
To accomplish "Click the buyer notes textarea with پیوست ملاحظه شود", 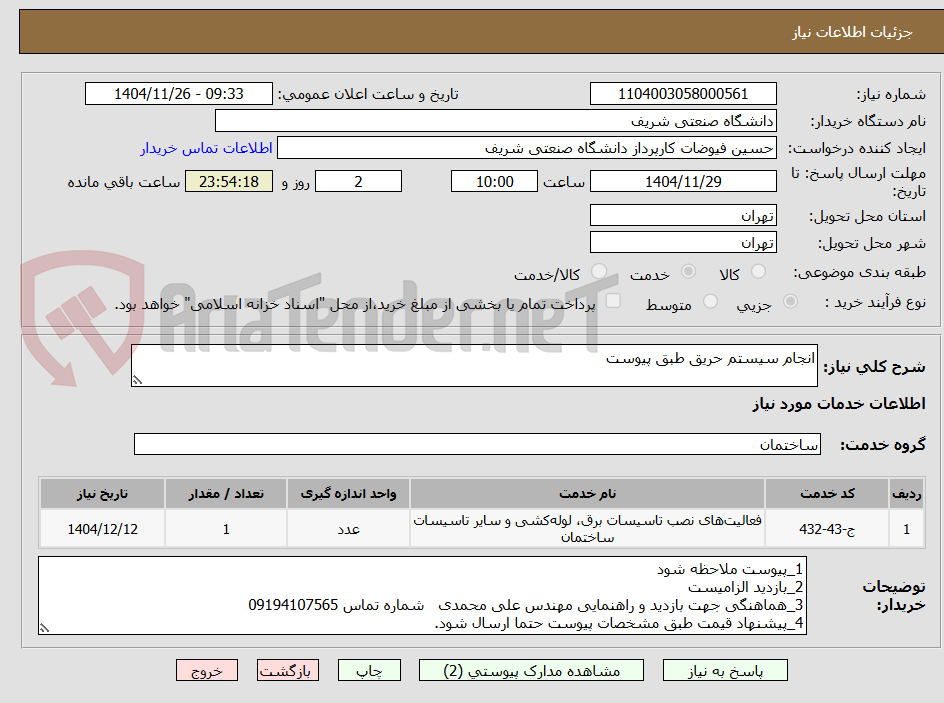I will [422, 595].
